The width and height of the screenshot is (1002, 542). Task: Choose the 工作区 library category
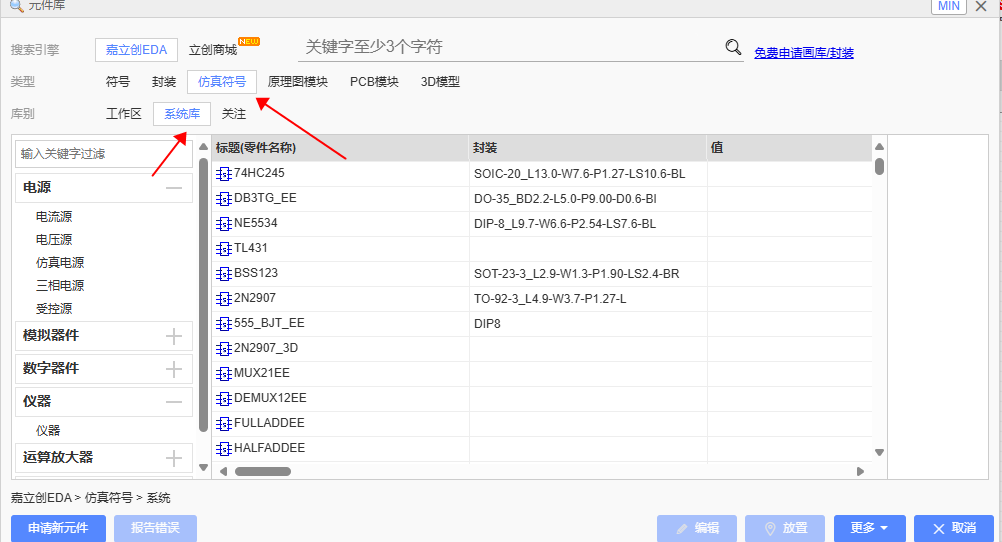[x=124, y=114]
